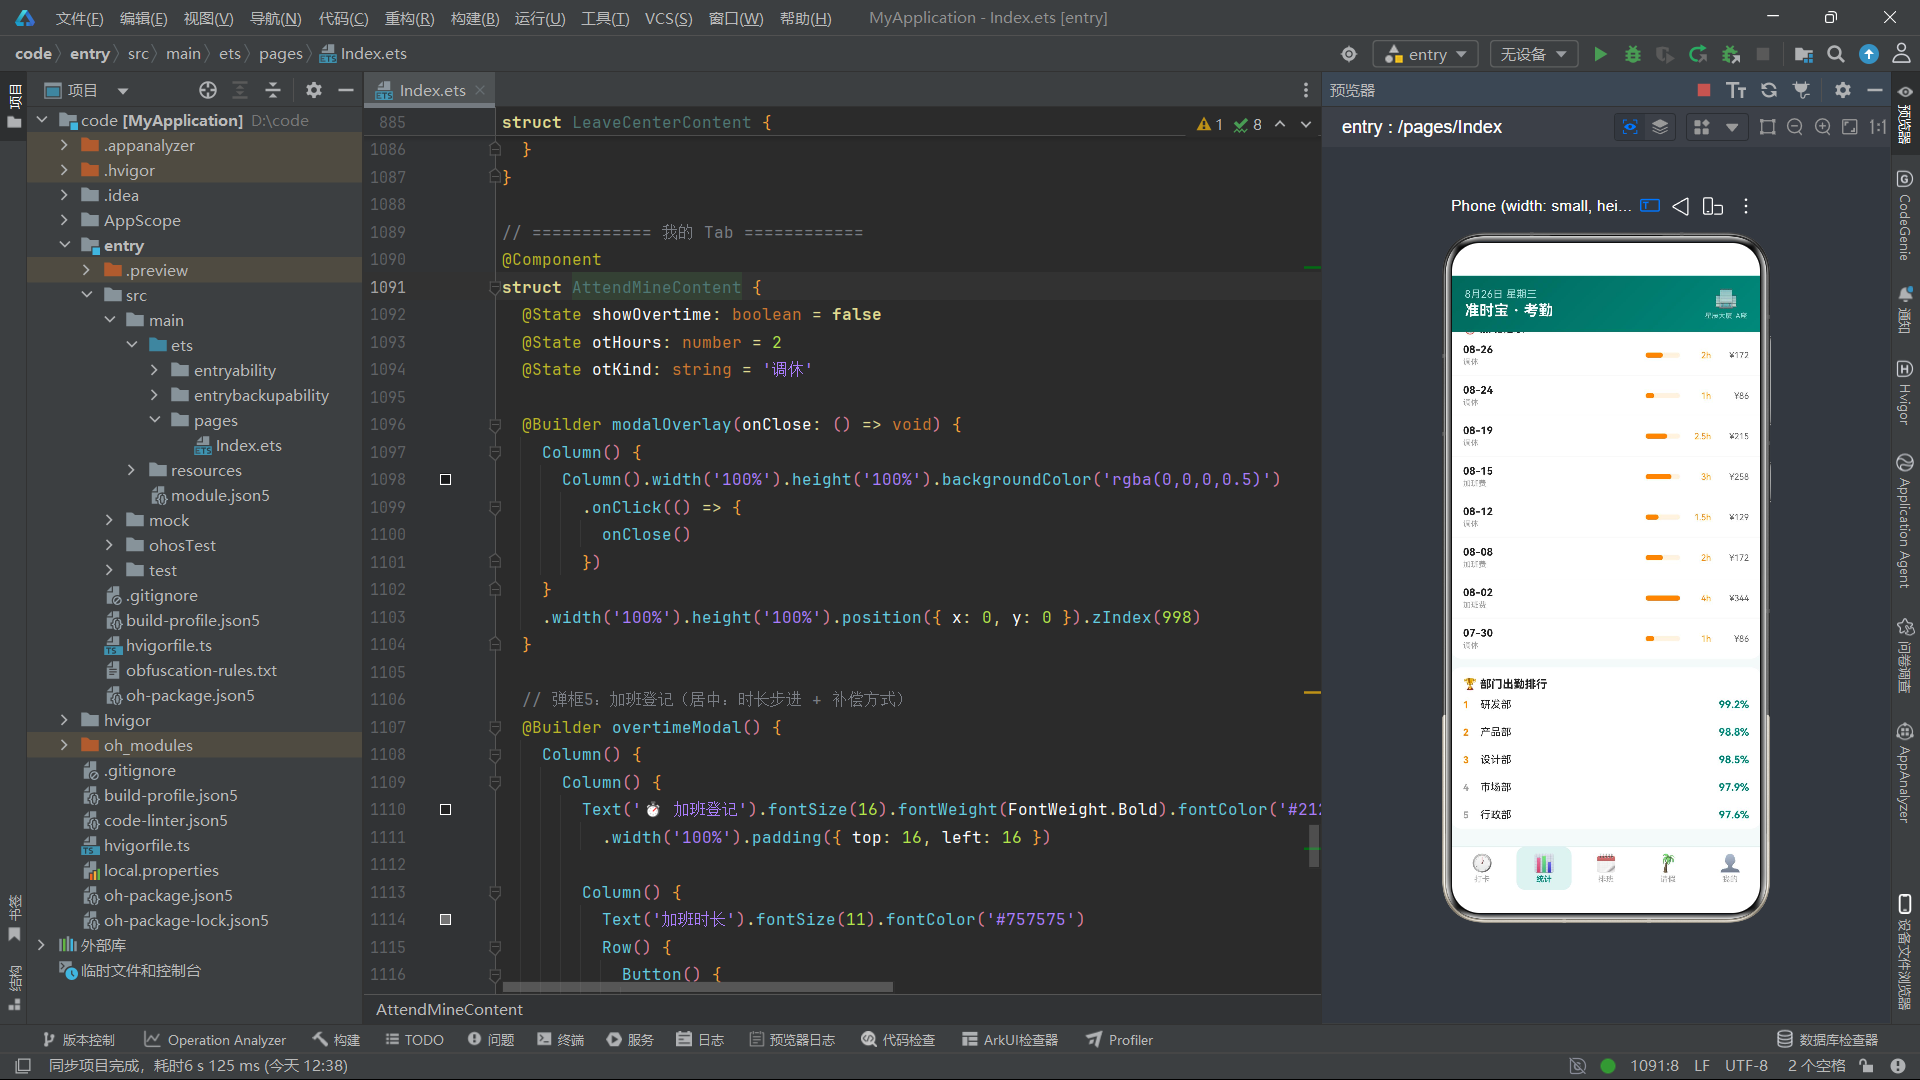Click the locate target crosshair icon in top toolbar
This screenshot has width=1920, height=1080.
click(1349, 54)
